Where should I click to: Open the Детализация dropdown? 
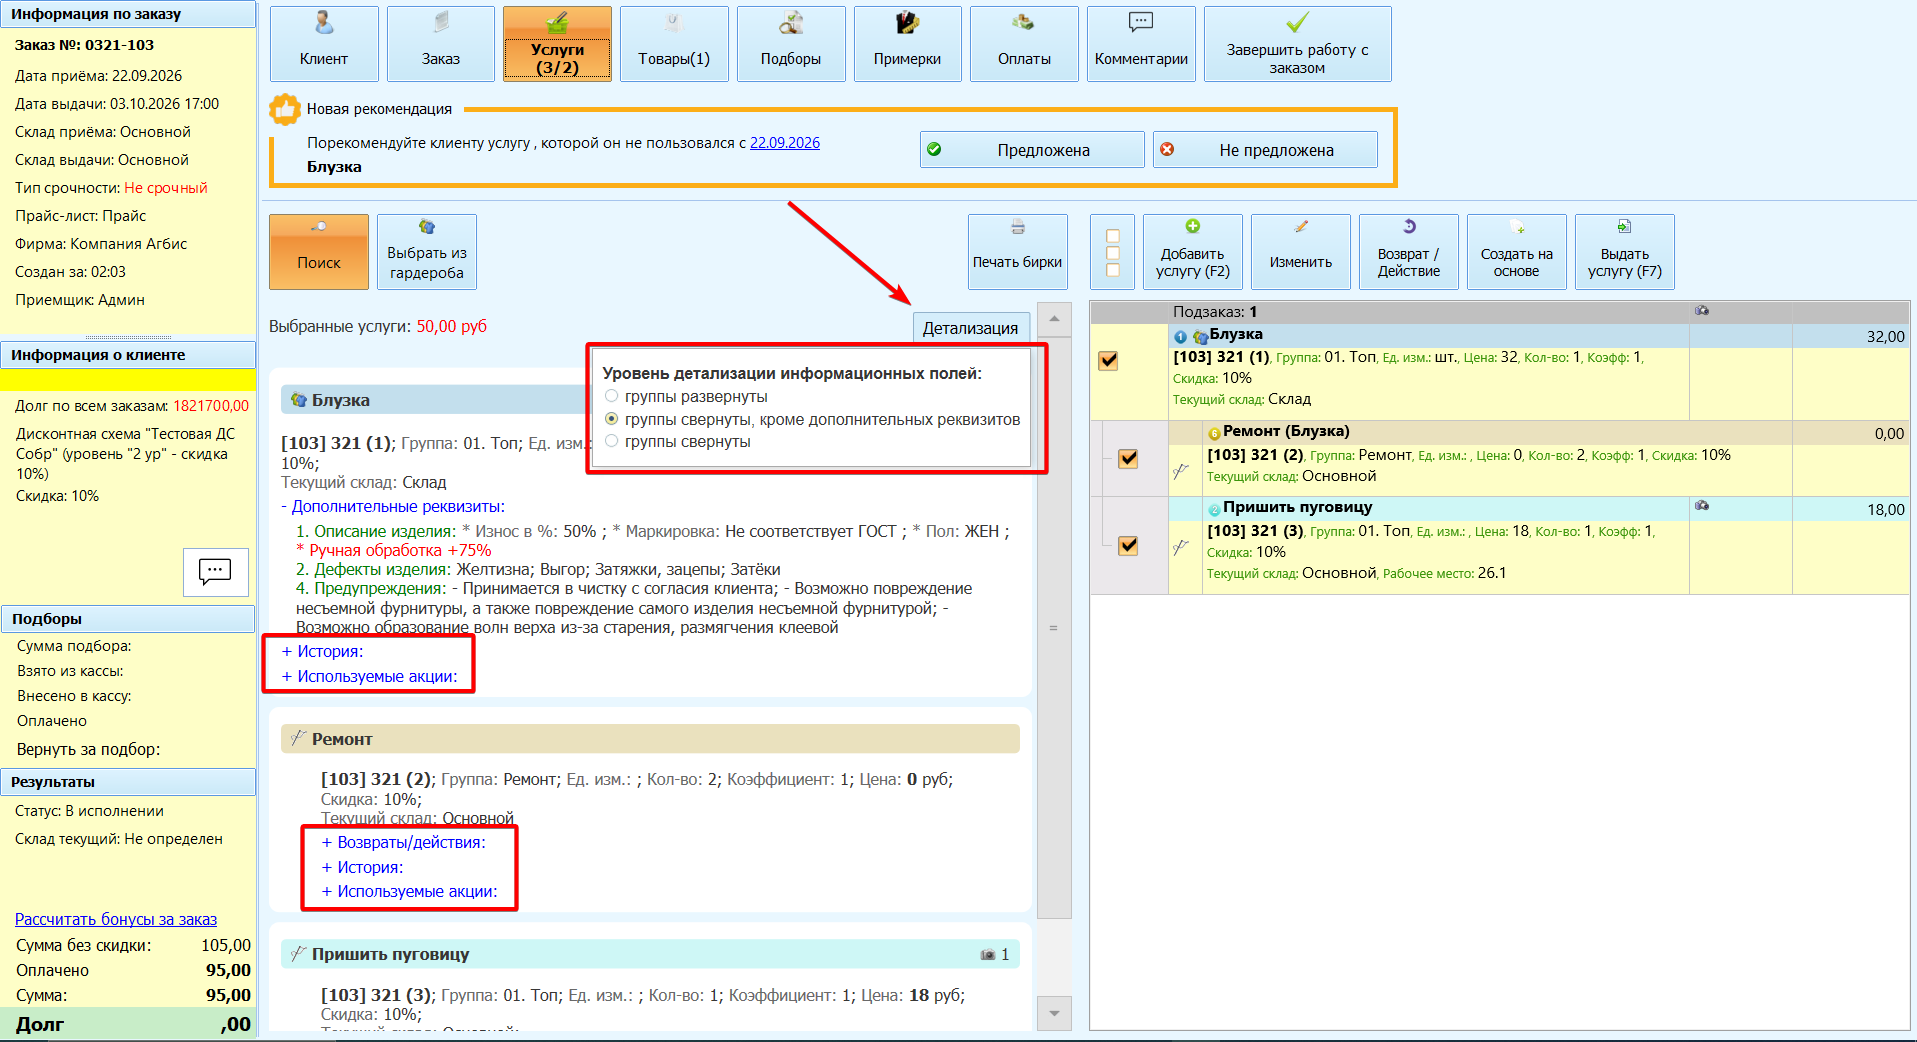point(970,328)
